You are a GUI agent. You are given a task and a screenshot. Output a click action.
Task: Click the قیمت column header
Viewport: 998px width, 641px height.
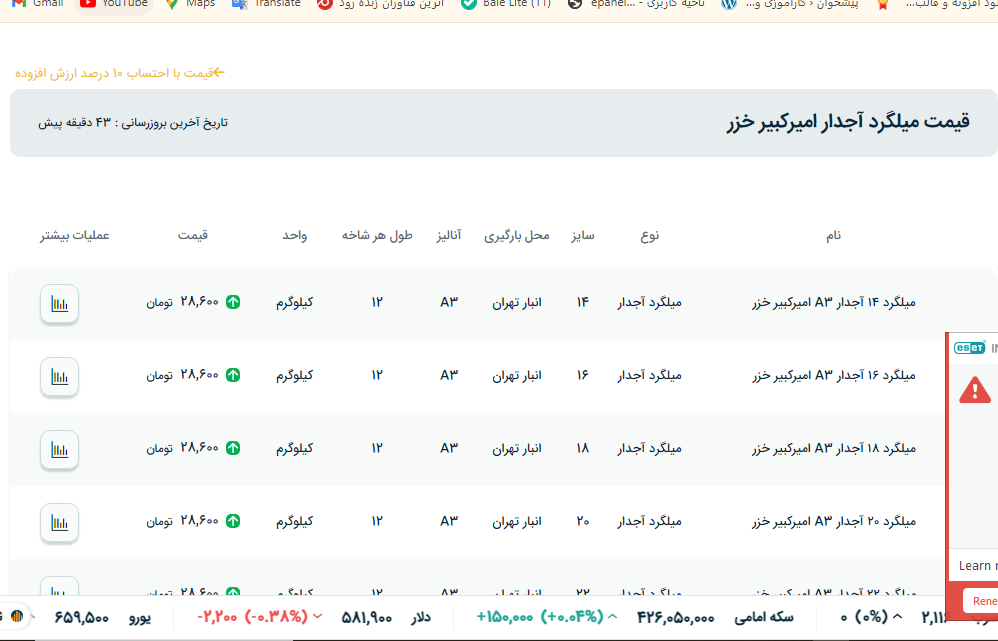[x=193, y=236]
